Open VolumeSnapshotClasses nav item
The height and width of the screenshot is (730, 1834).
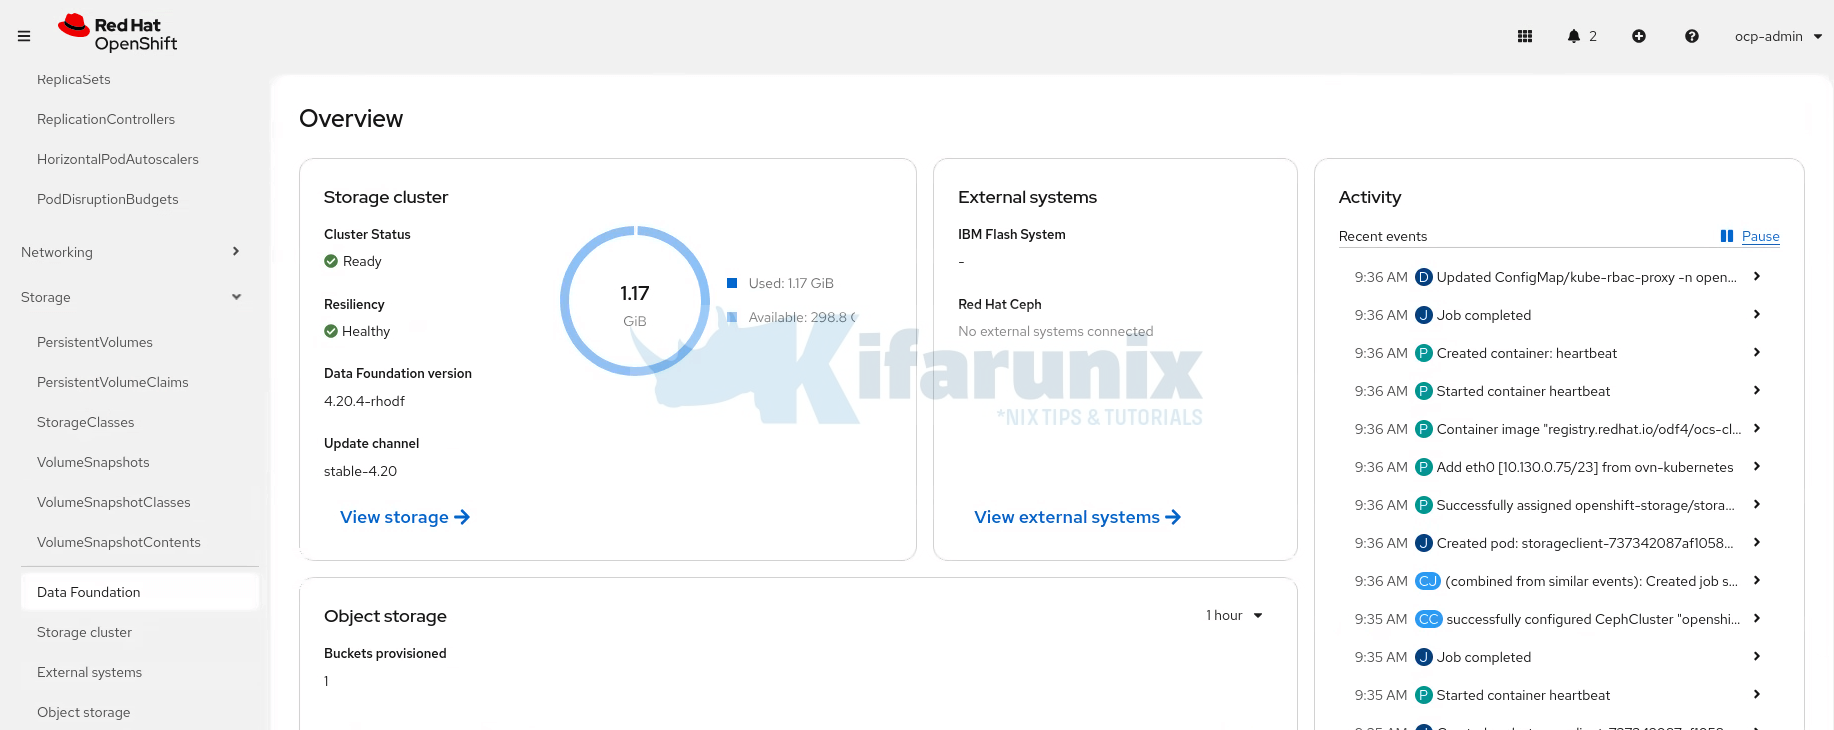[x=114, y=502]
